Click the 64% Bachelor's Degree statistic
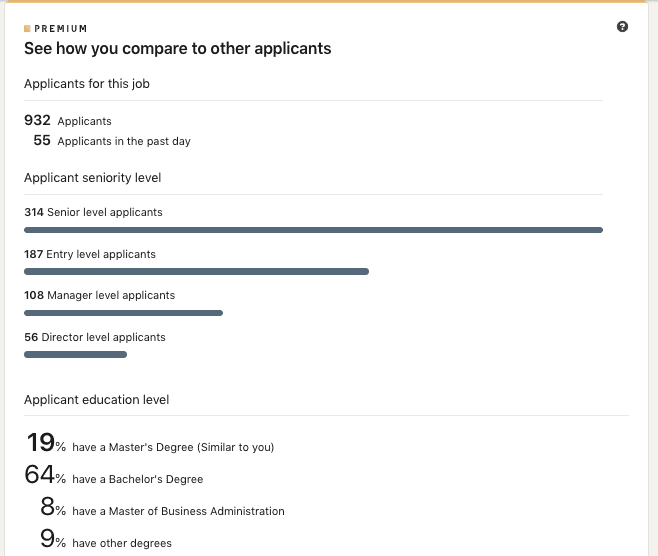Screen dimensions: 658x556 click(x=114, y=478)
